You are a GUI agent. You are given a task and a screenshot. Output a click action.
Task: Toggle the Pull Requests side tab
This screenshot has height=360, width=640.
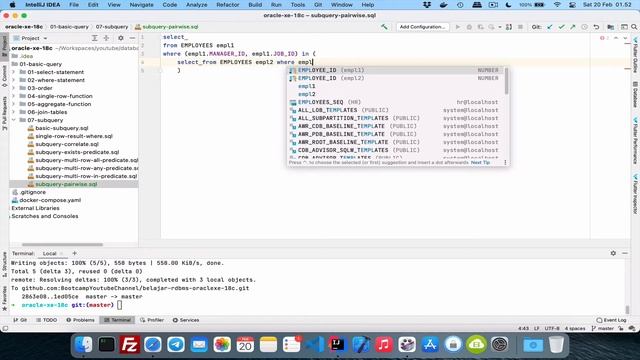(4, 113)
